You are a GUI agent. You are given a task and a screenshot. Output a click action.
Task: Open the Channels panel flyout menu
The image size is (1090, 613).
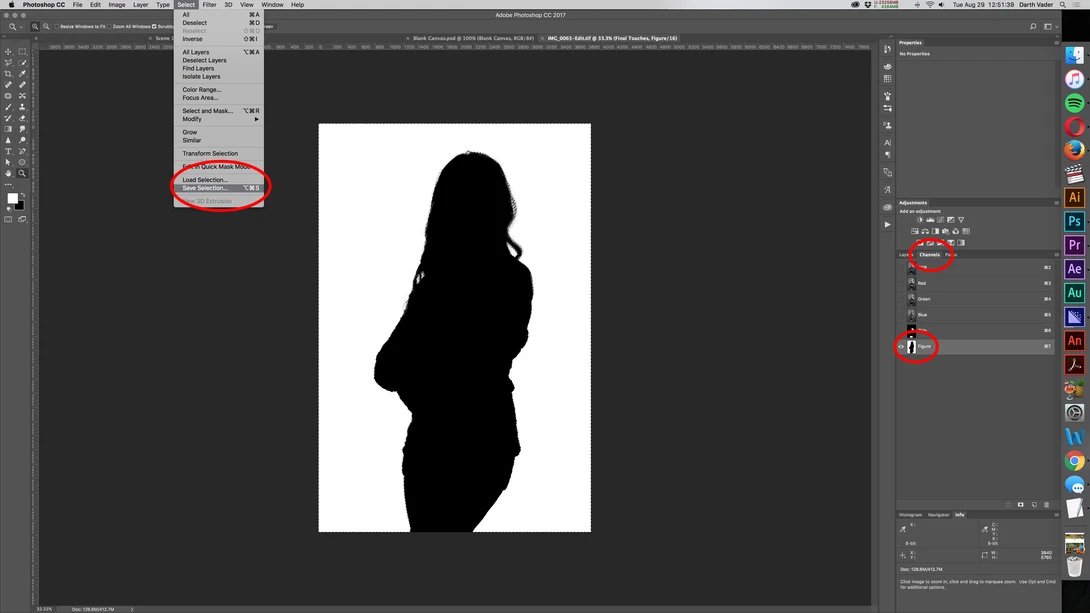[x=1056, y=254]
